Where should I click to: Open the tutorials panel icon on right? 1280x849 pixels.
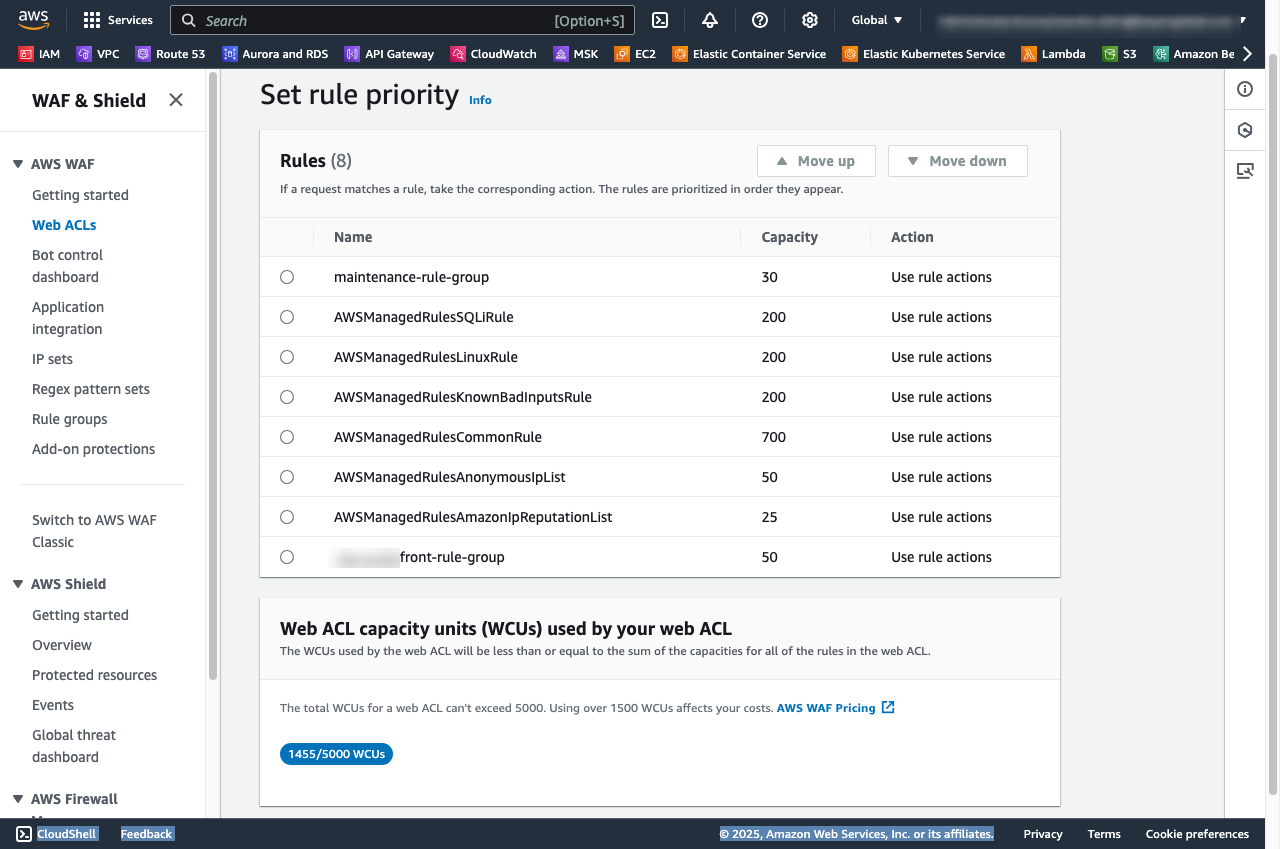point(1245,171)
